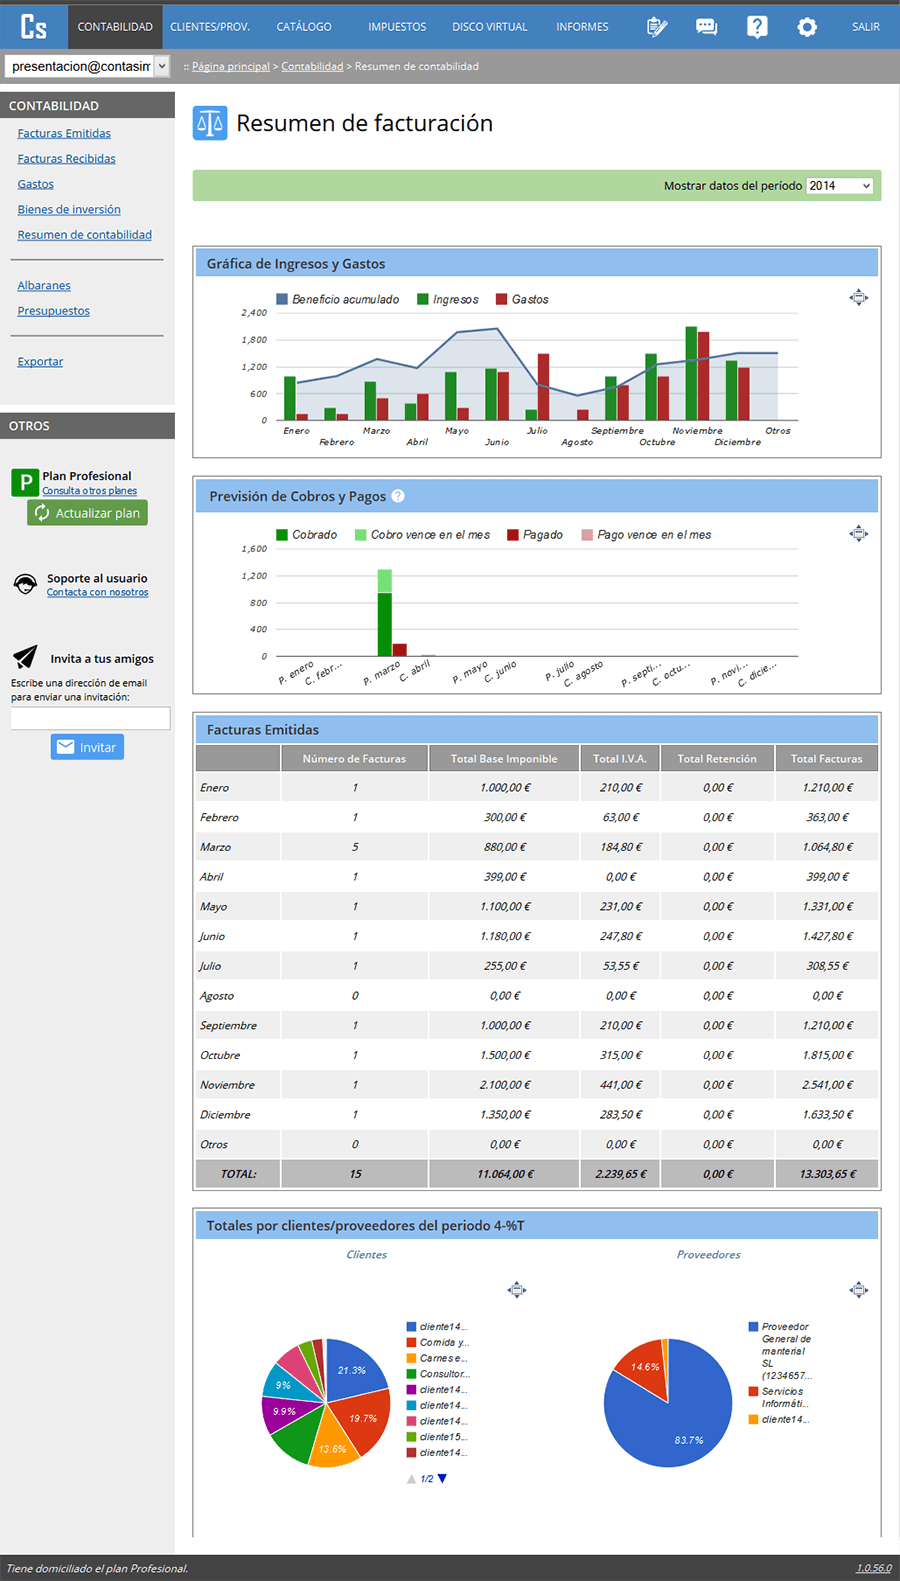The image size is (900, 1581).
Task: Open the account email dropdown
Action: [87, 66]
